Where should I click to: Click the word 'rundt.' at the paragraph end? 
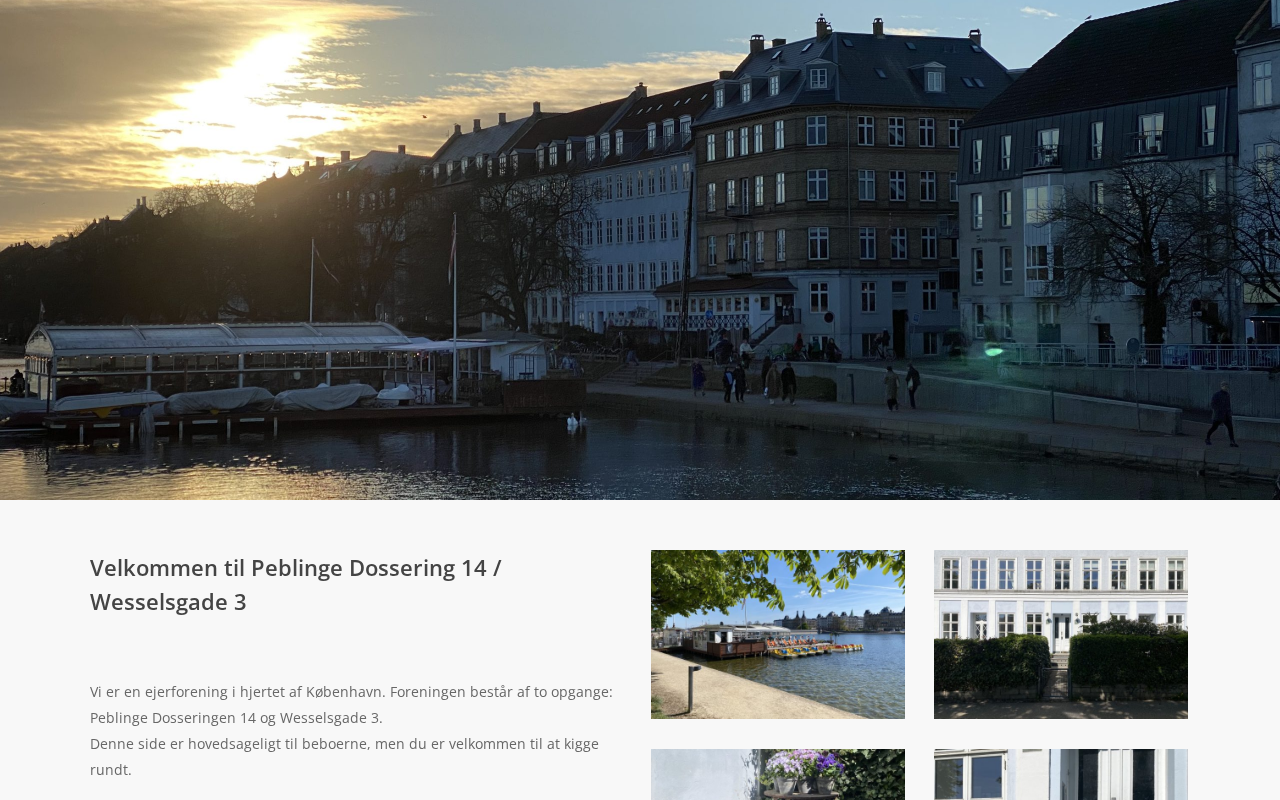click(x=111, y=770)
